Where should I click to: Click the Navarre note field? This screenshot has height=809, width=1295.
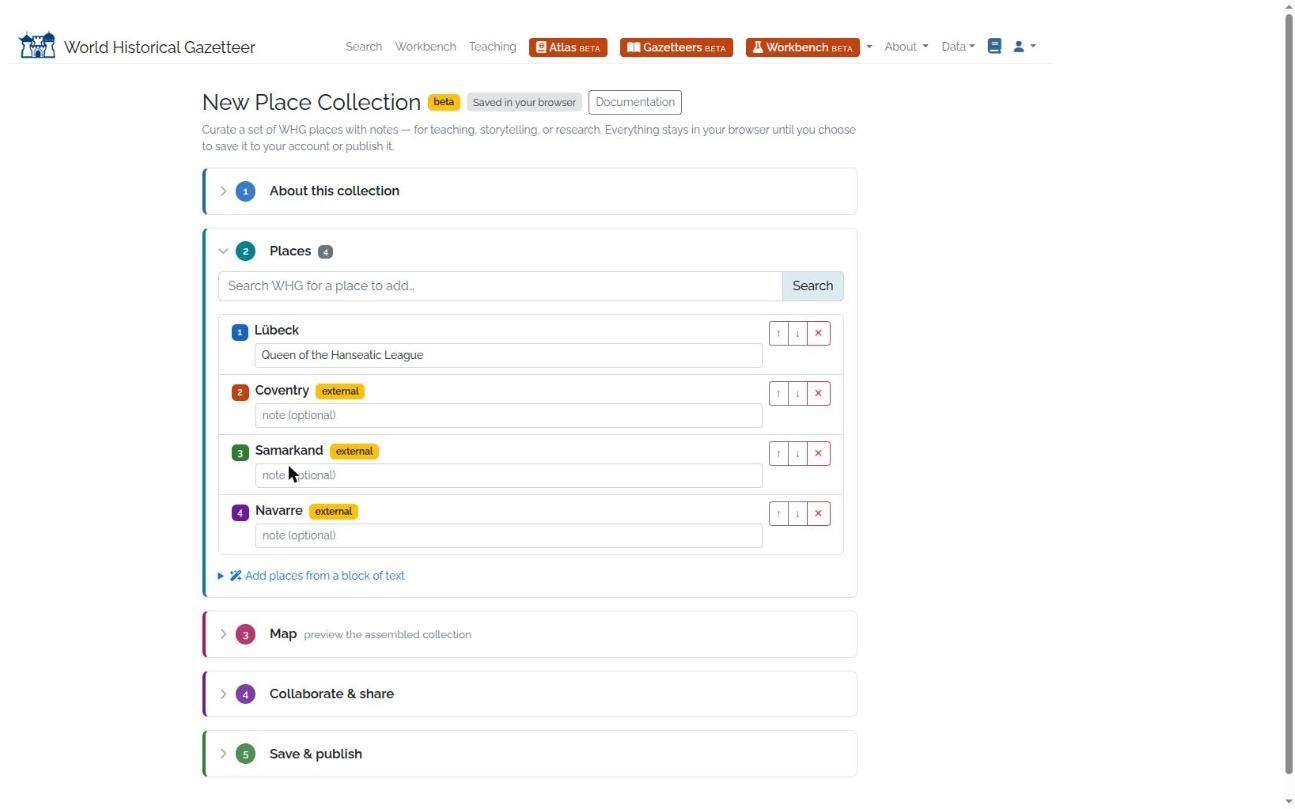[508, 535]
